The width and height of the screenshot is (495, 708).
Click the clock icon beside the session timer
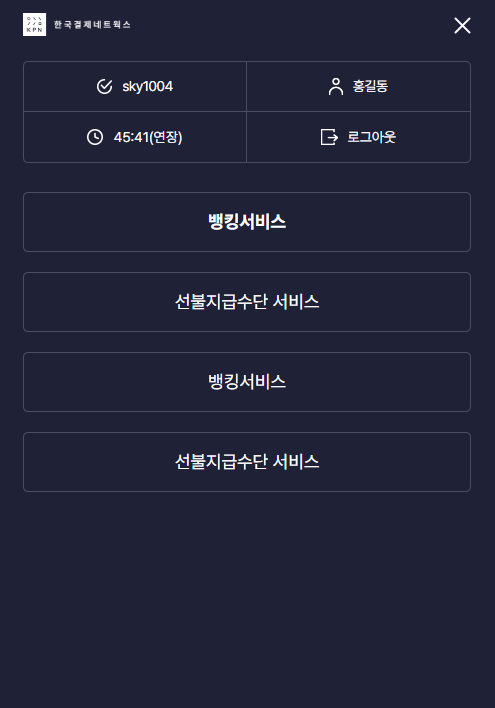pyautogui.click(x=95, y=137)
